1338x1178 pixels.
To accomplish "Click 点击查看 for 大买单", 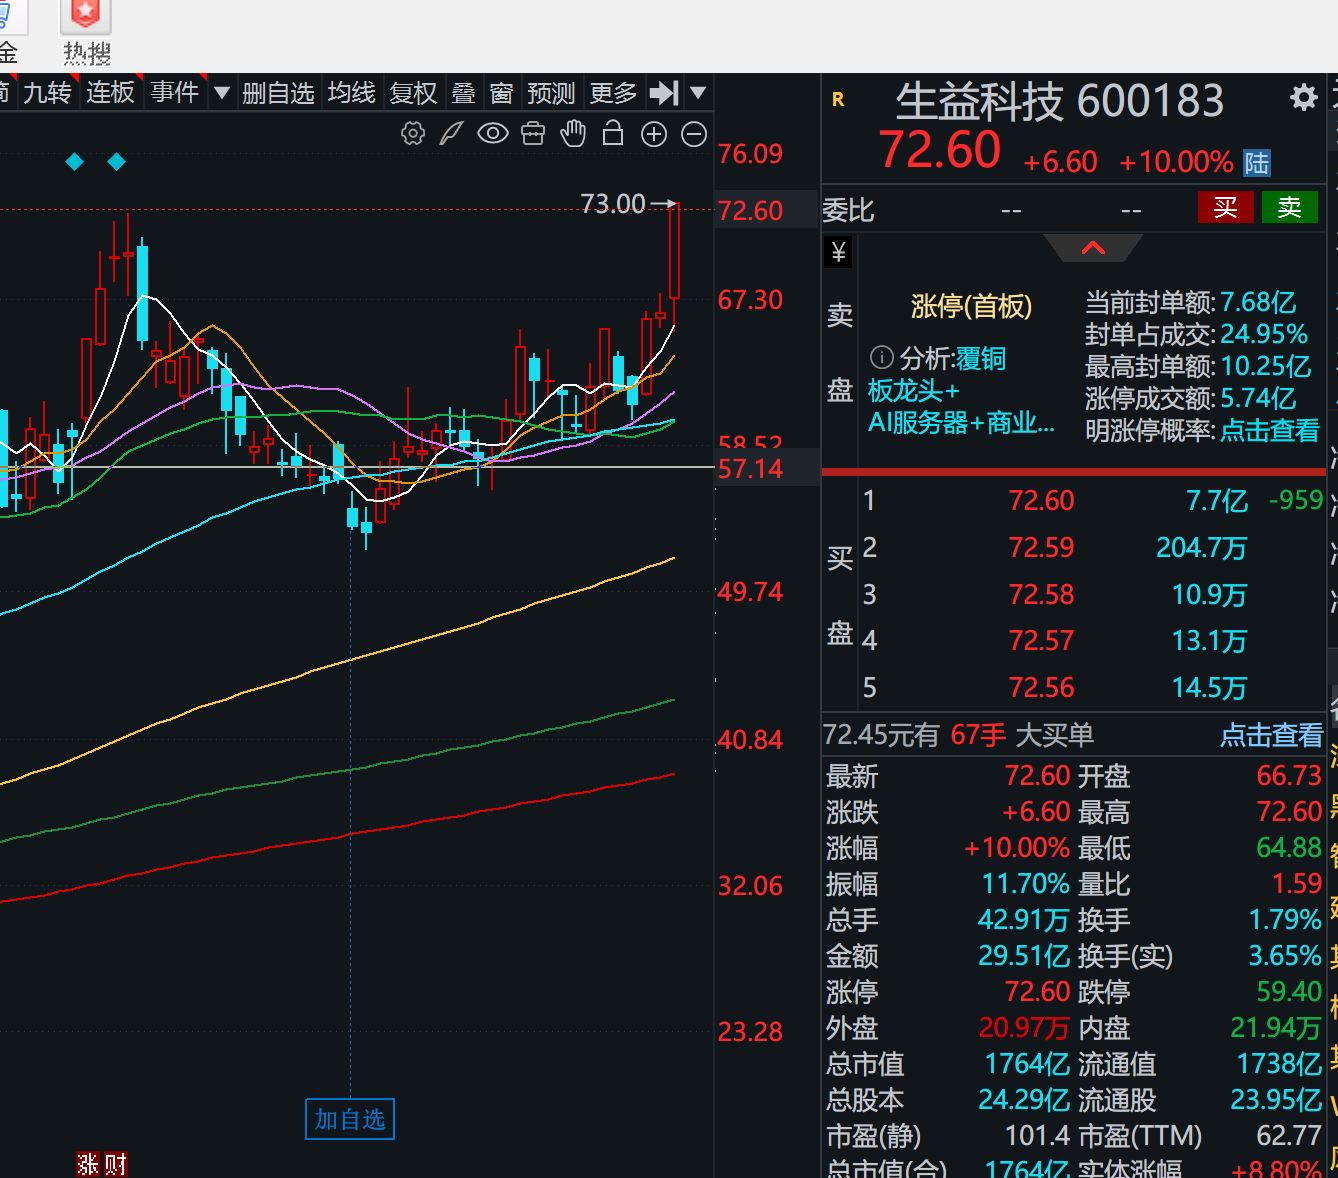I will pyautogui.click(x=1272, y=736).
